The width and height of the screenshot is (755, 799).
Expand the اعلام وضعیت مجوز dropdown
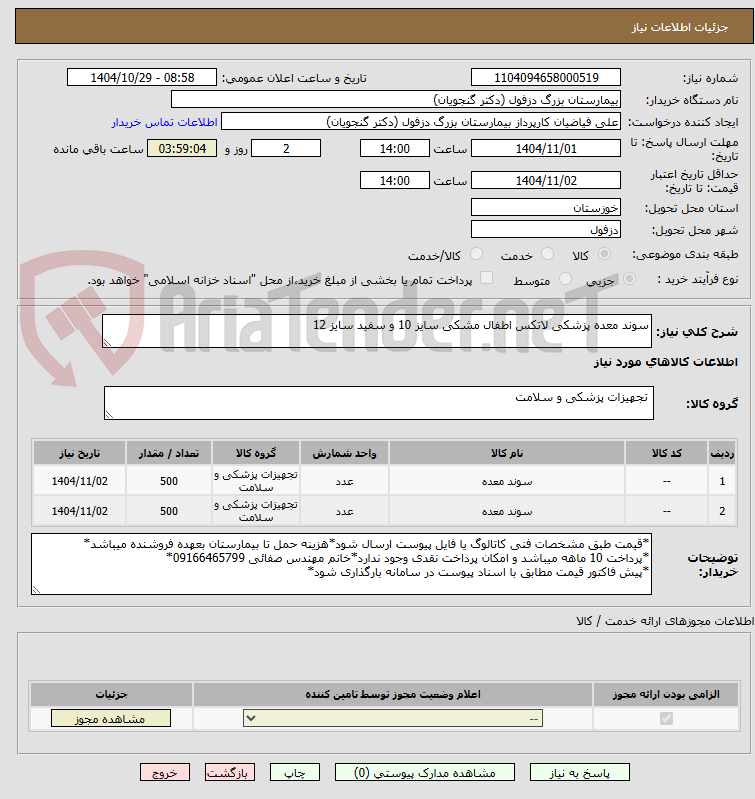click(393, 718)
